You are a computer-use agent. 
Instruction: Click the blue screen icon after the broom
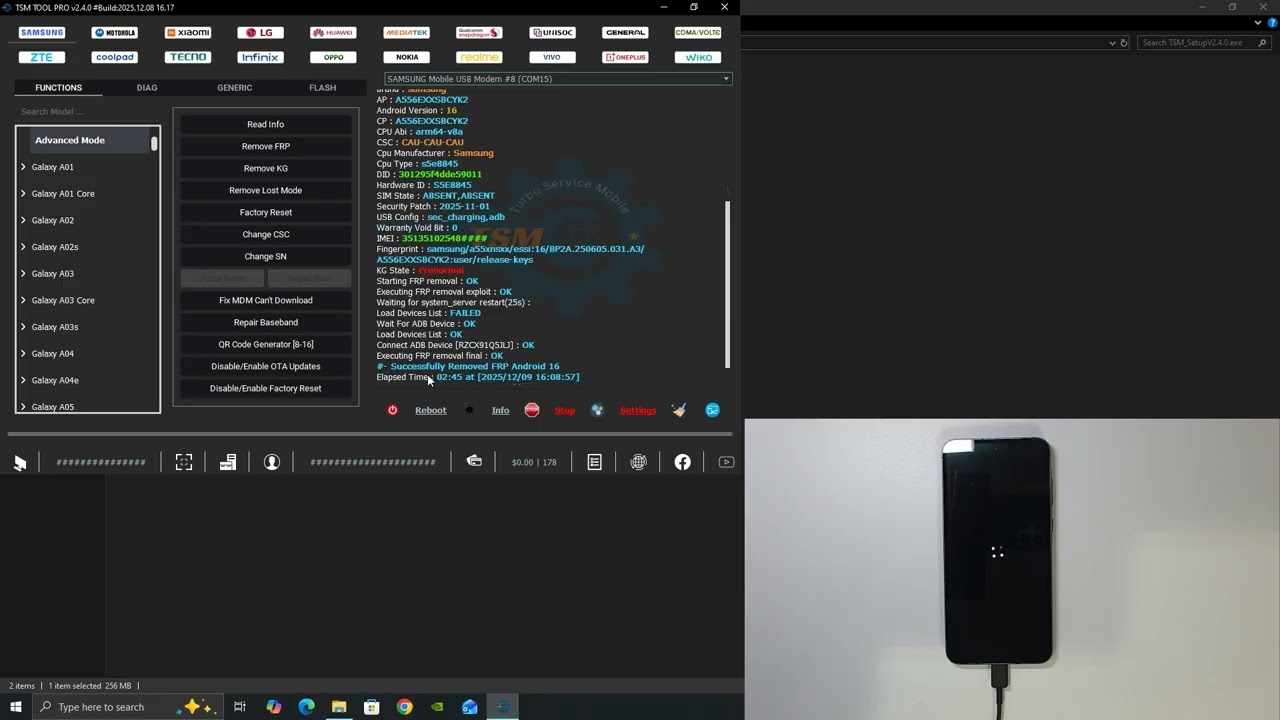tap(712, 410)
